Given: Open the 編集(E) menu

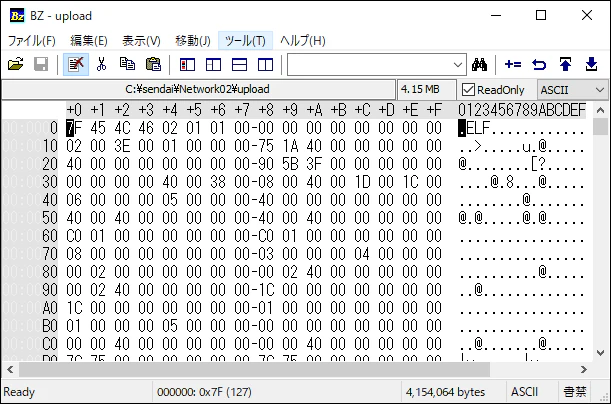Looking at the screenshot, I should pyautogui.click(x=89, y=41).
